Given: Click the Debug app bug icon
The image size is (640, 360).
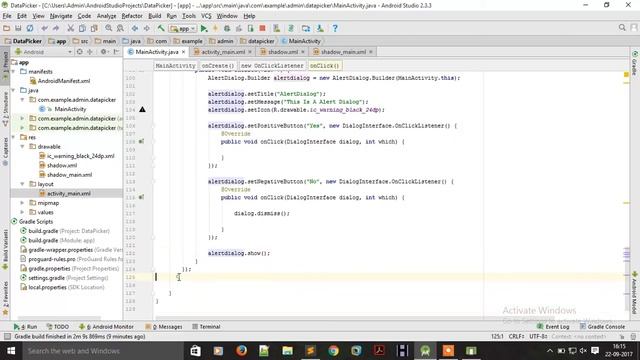Looking at the screenshot, I should tap(227, 28).
